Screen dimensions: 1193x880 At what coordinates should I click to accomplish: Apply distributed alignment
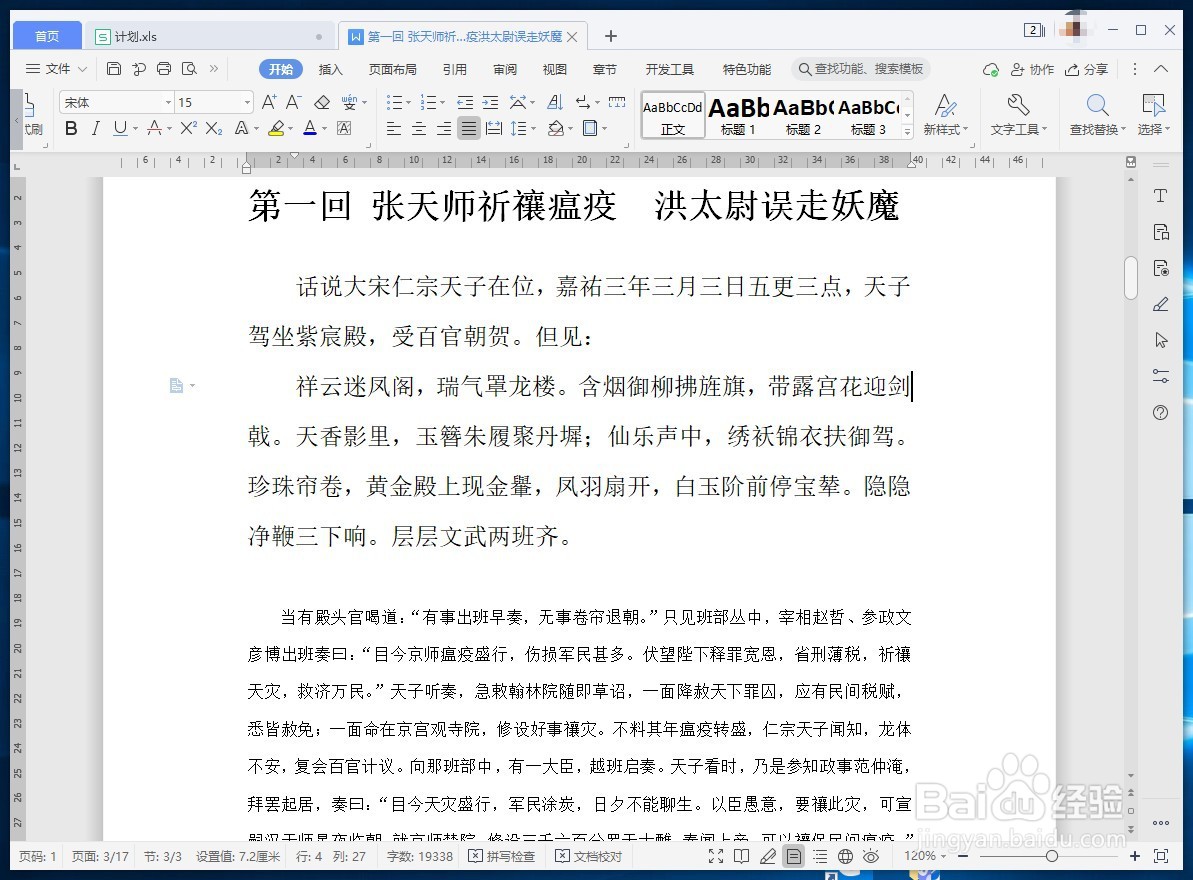click(x=494, y=129)
